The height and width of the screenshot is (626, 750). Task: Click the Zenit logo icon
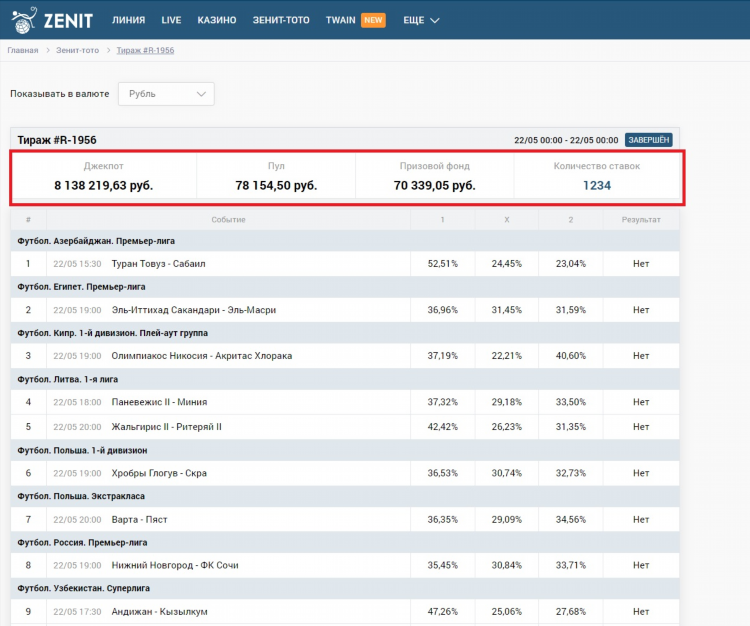[x=24, y=20]
